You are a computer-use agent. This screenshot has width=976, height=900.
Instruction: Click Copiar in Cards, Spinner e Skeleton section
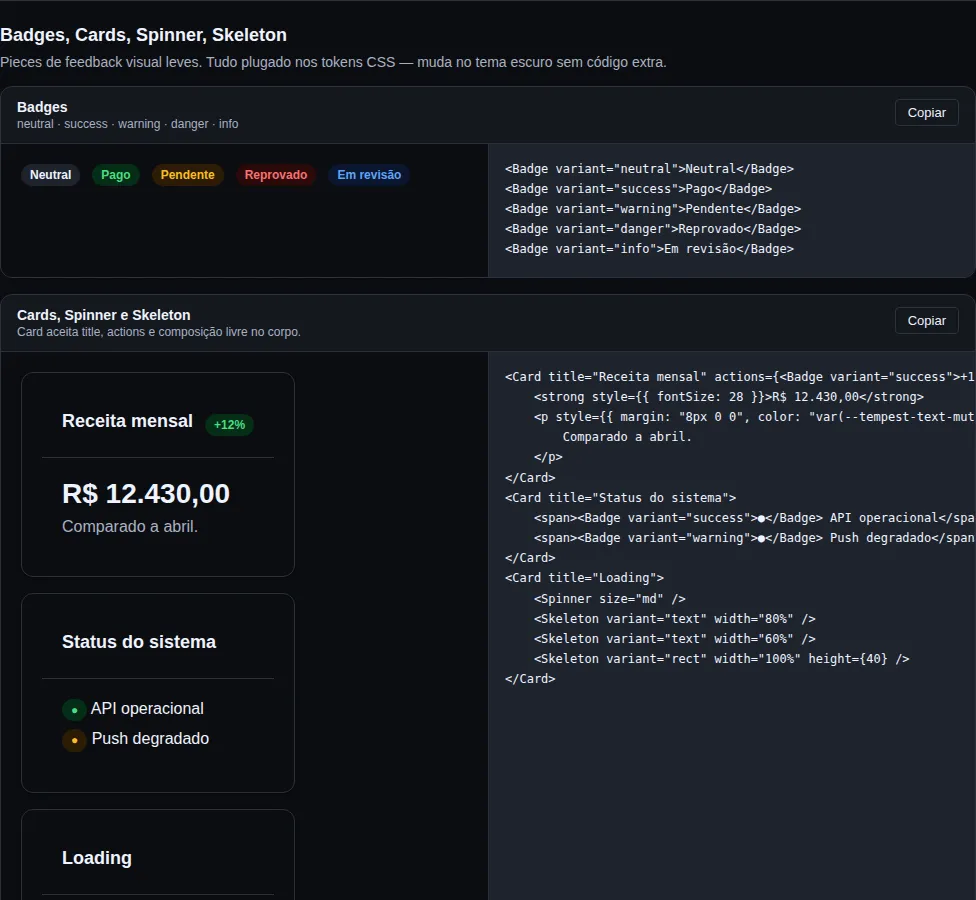(x=926, y=321)
